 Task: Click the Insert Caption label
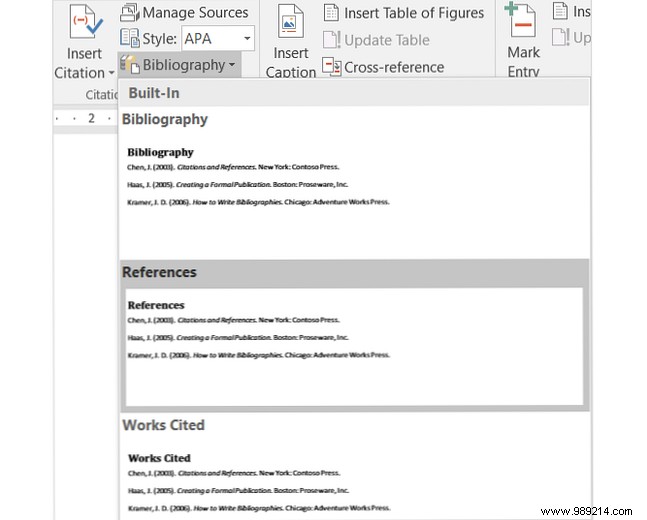(290, 62)
